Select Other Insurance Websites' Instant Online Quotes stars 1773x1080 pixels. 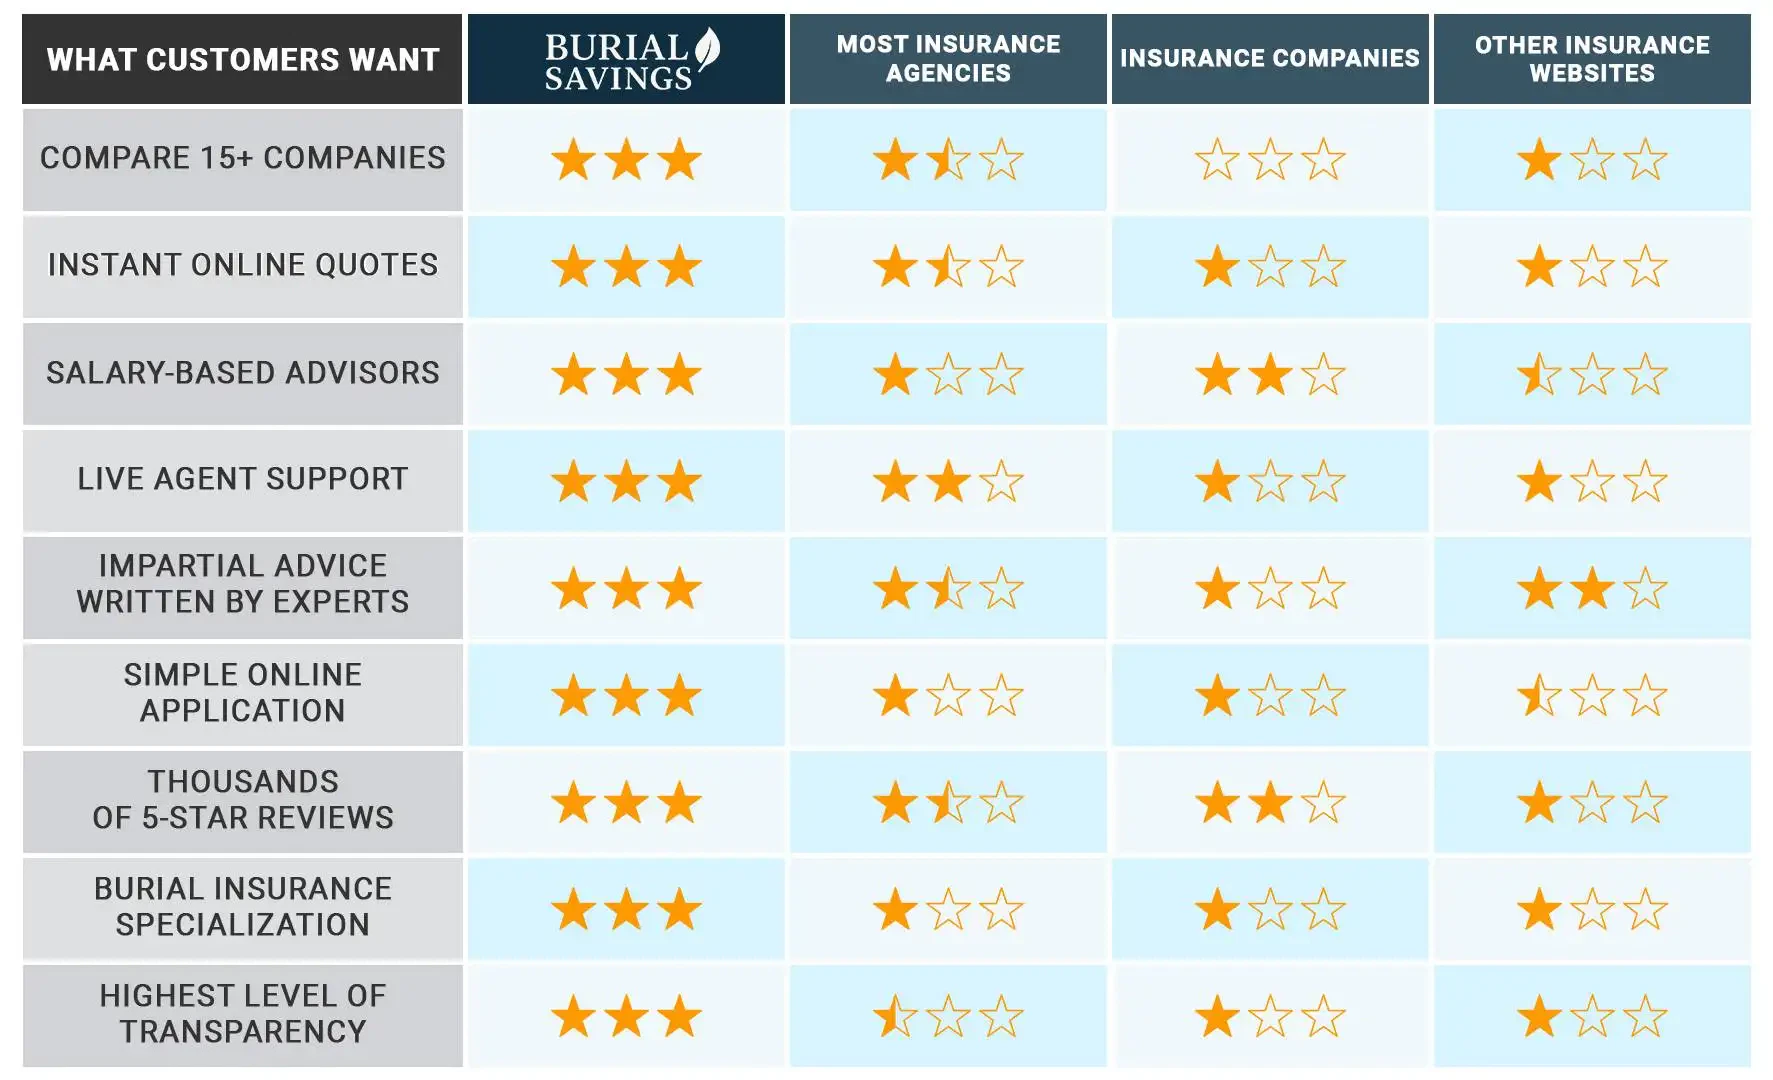[1592, 267]
